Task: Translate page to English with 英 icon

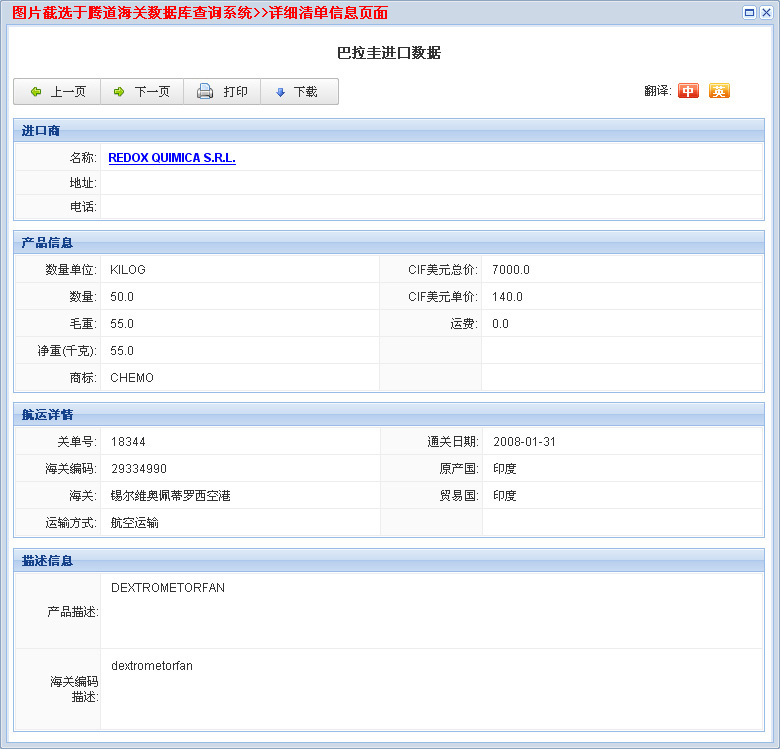Action: (719, 91)
